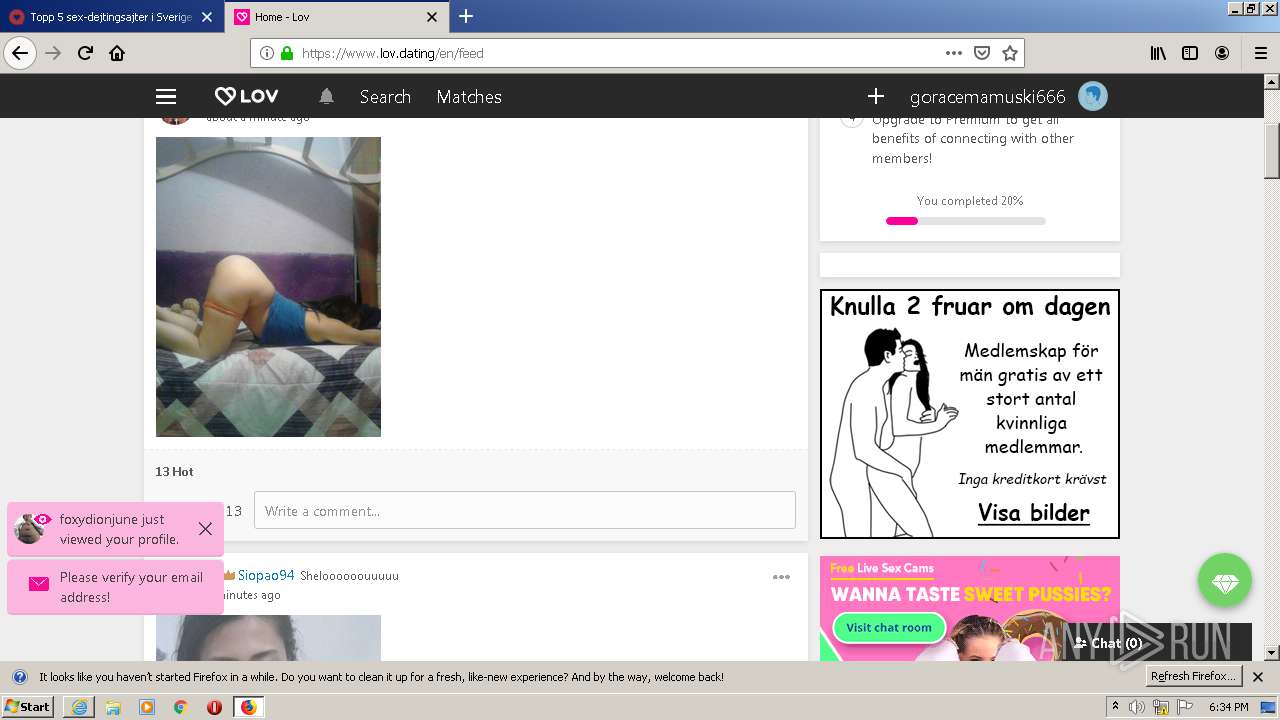Toggle the sidebar view icon
This screenshot has height=720, width=1280.
[1190, 53]
